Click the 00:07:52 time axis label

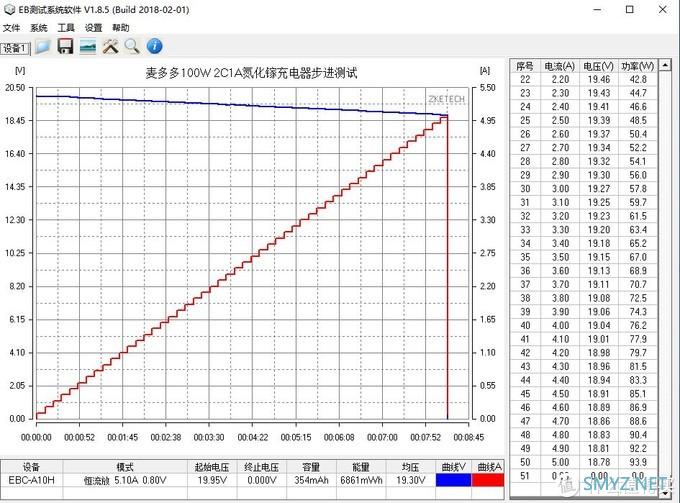[x=425, y=437]
